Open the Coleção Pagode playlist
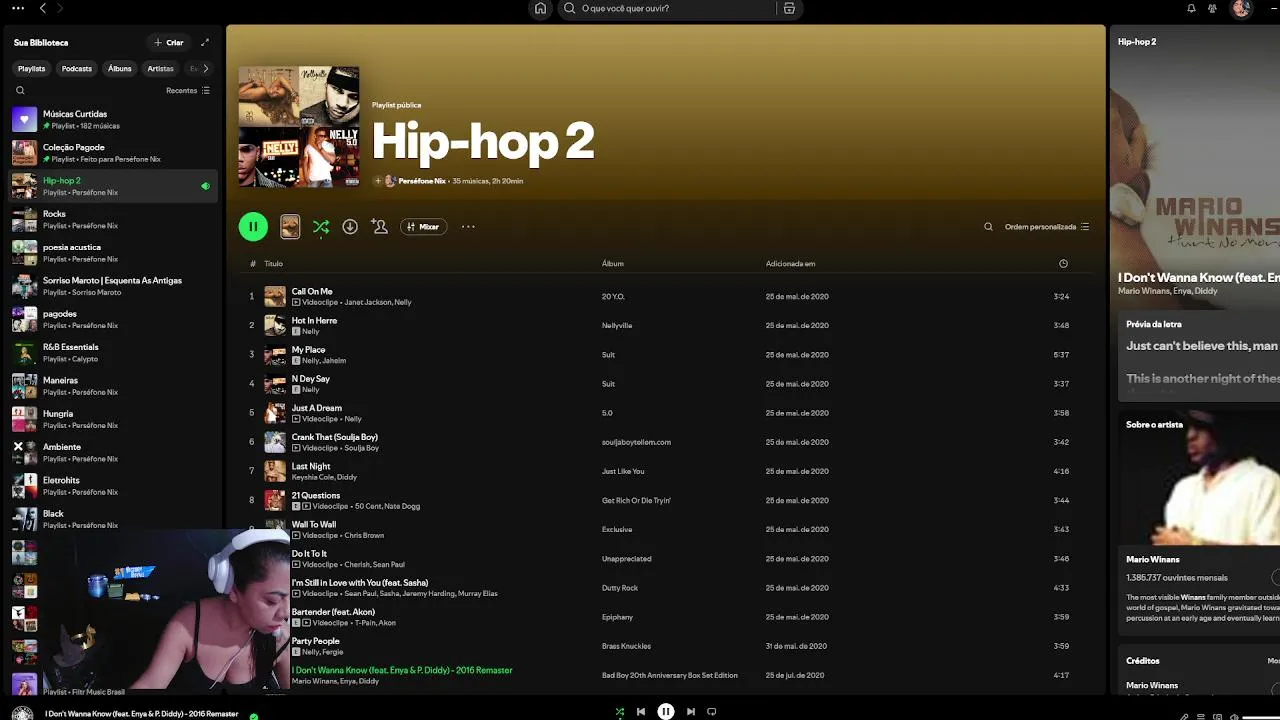The width and height of the screenshot is (1280, 720). point(111,153)
